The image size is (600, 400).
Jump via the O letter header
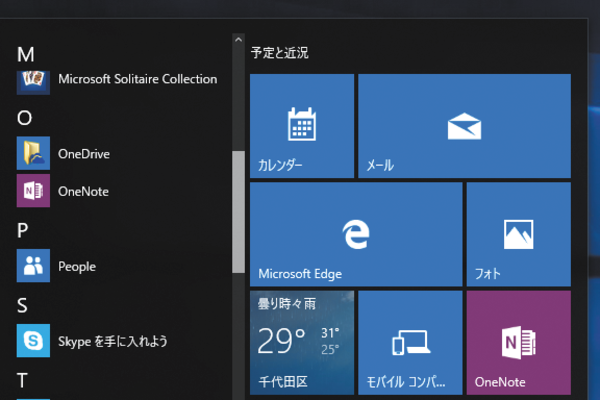(x=24, y=118)
